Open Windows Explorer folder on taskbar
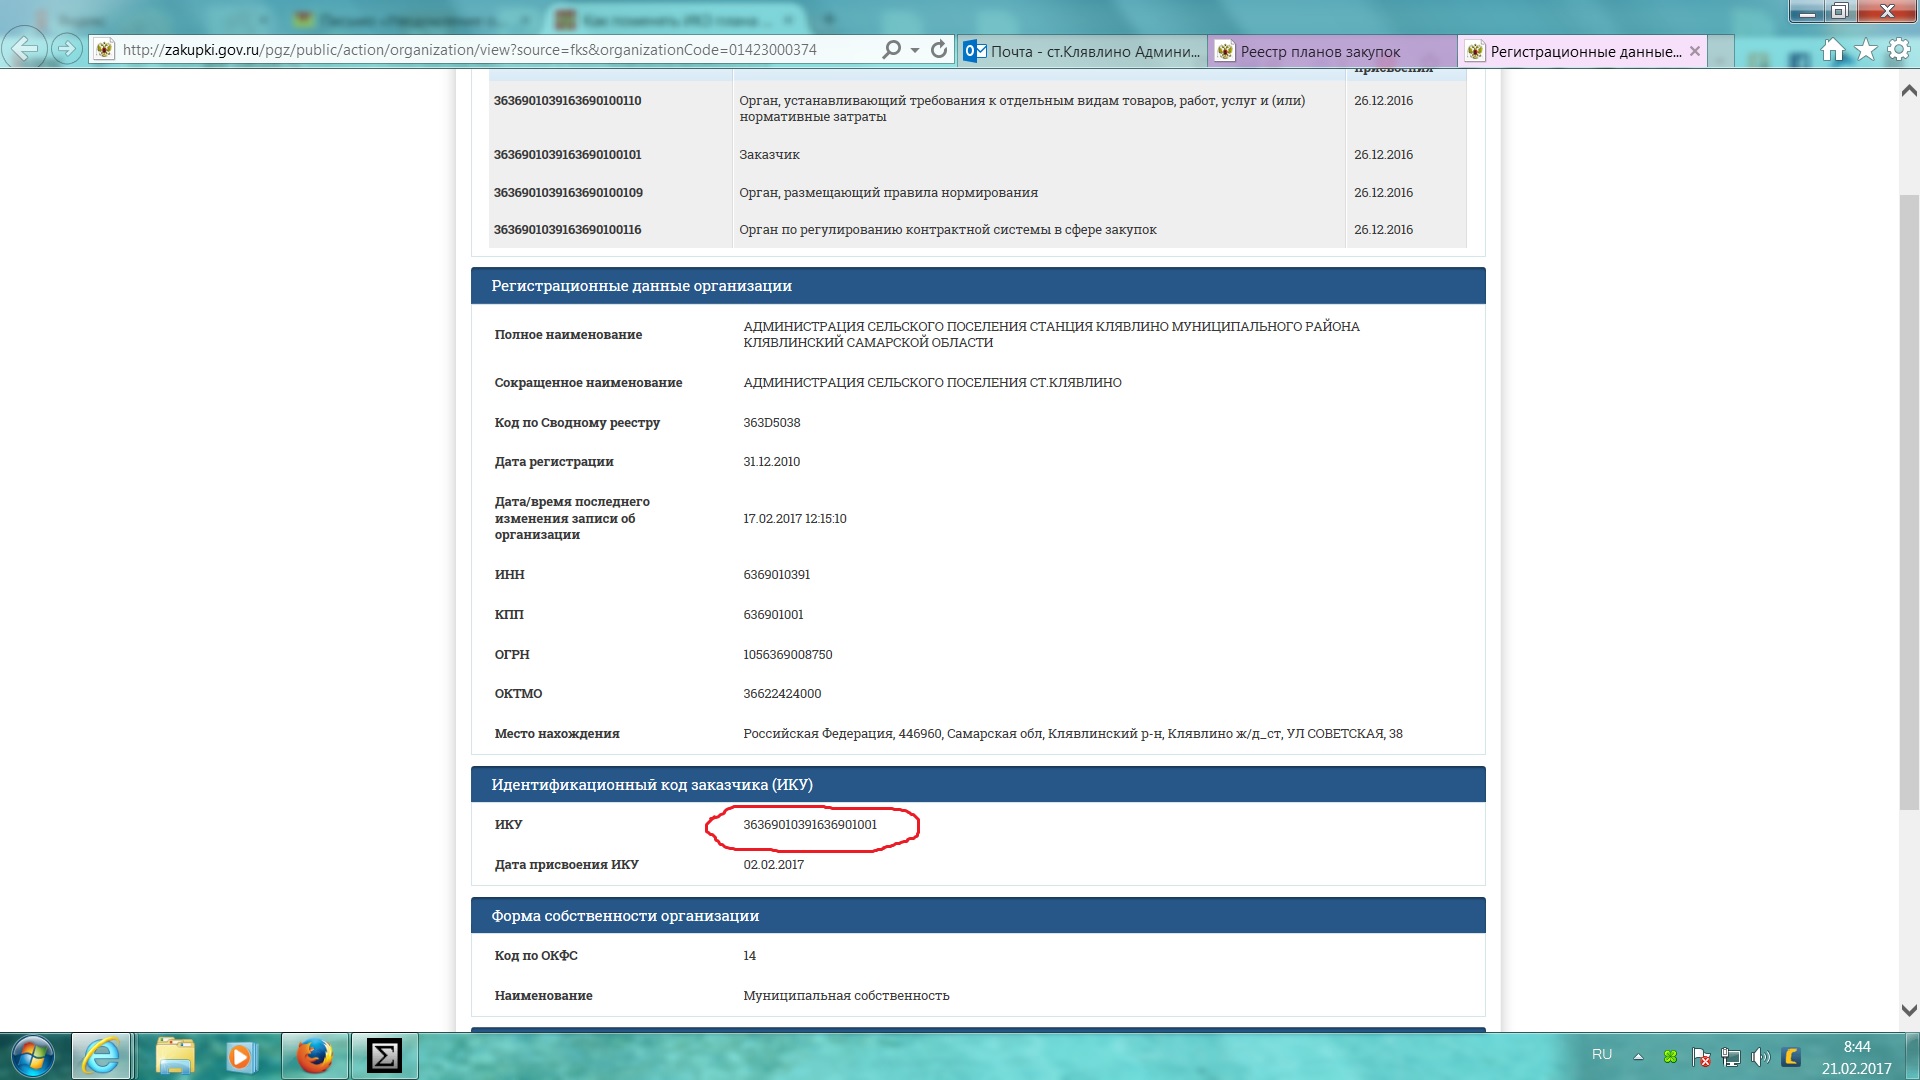The image size is (1920, 1080). click(175, 1056)
